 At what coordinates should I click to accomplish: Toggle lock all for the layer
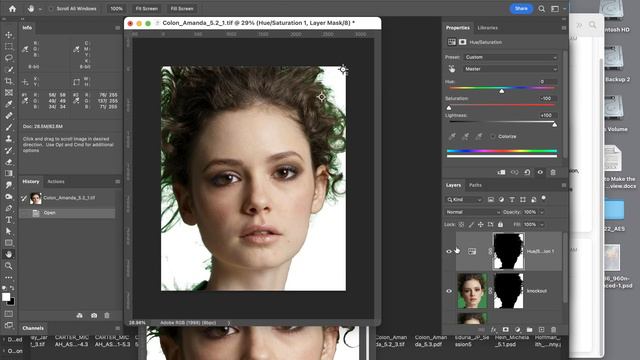[500, 224]
